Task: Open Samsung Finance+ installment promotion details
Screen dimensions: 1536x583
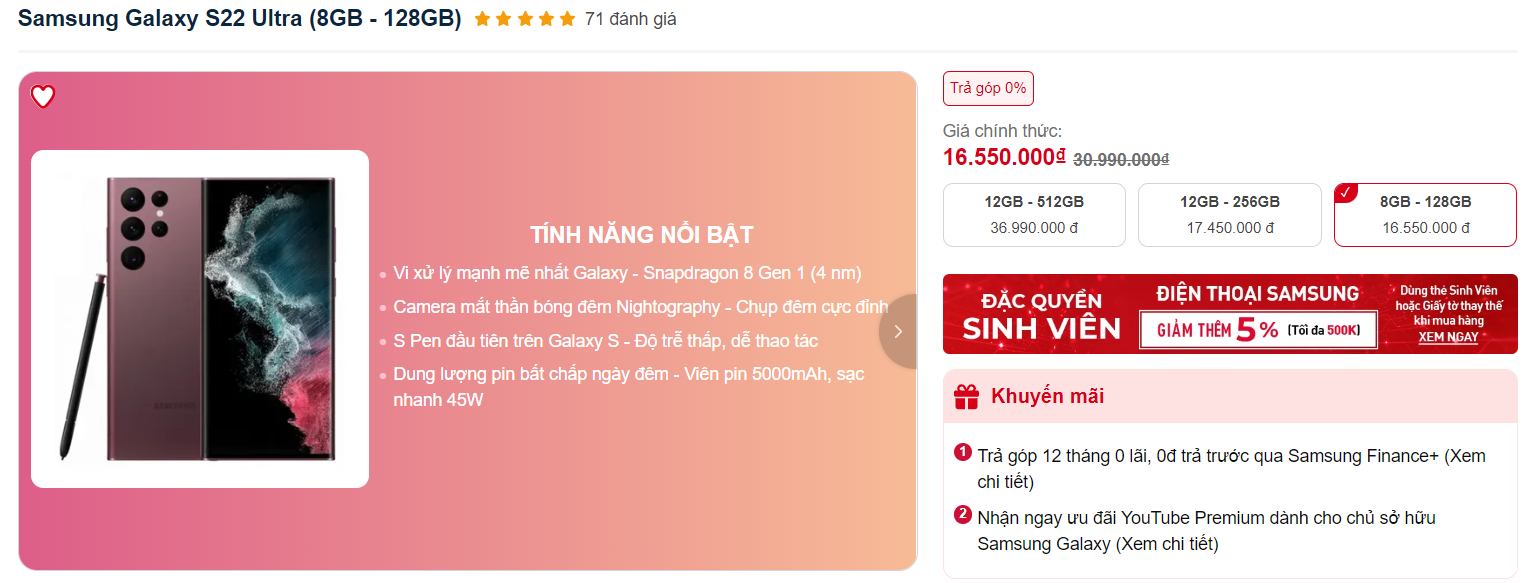Action: click(1231, 468)
